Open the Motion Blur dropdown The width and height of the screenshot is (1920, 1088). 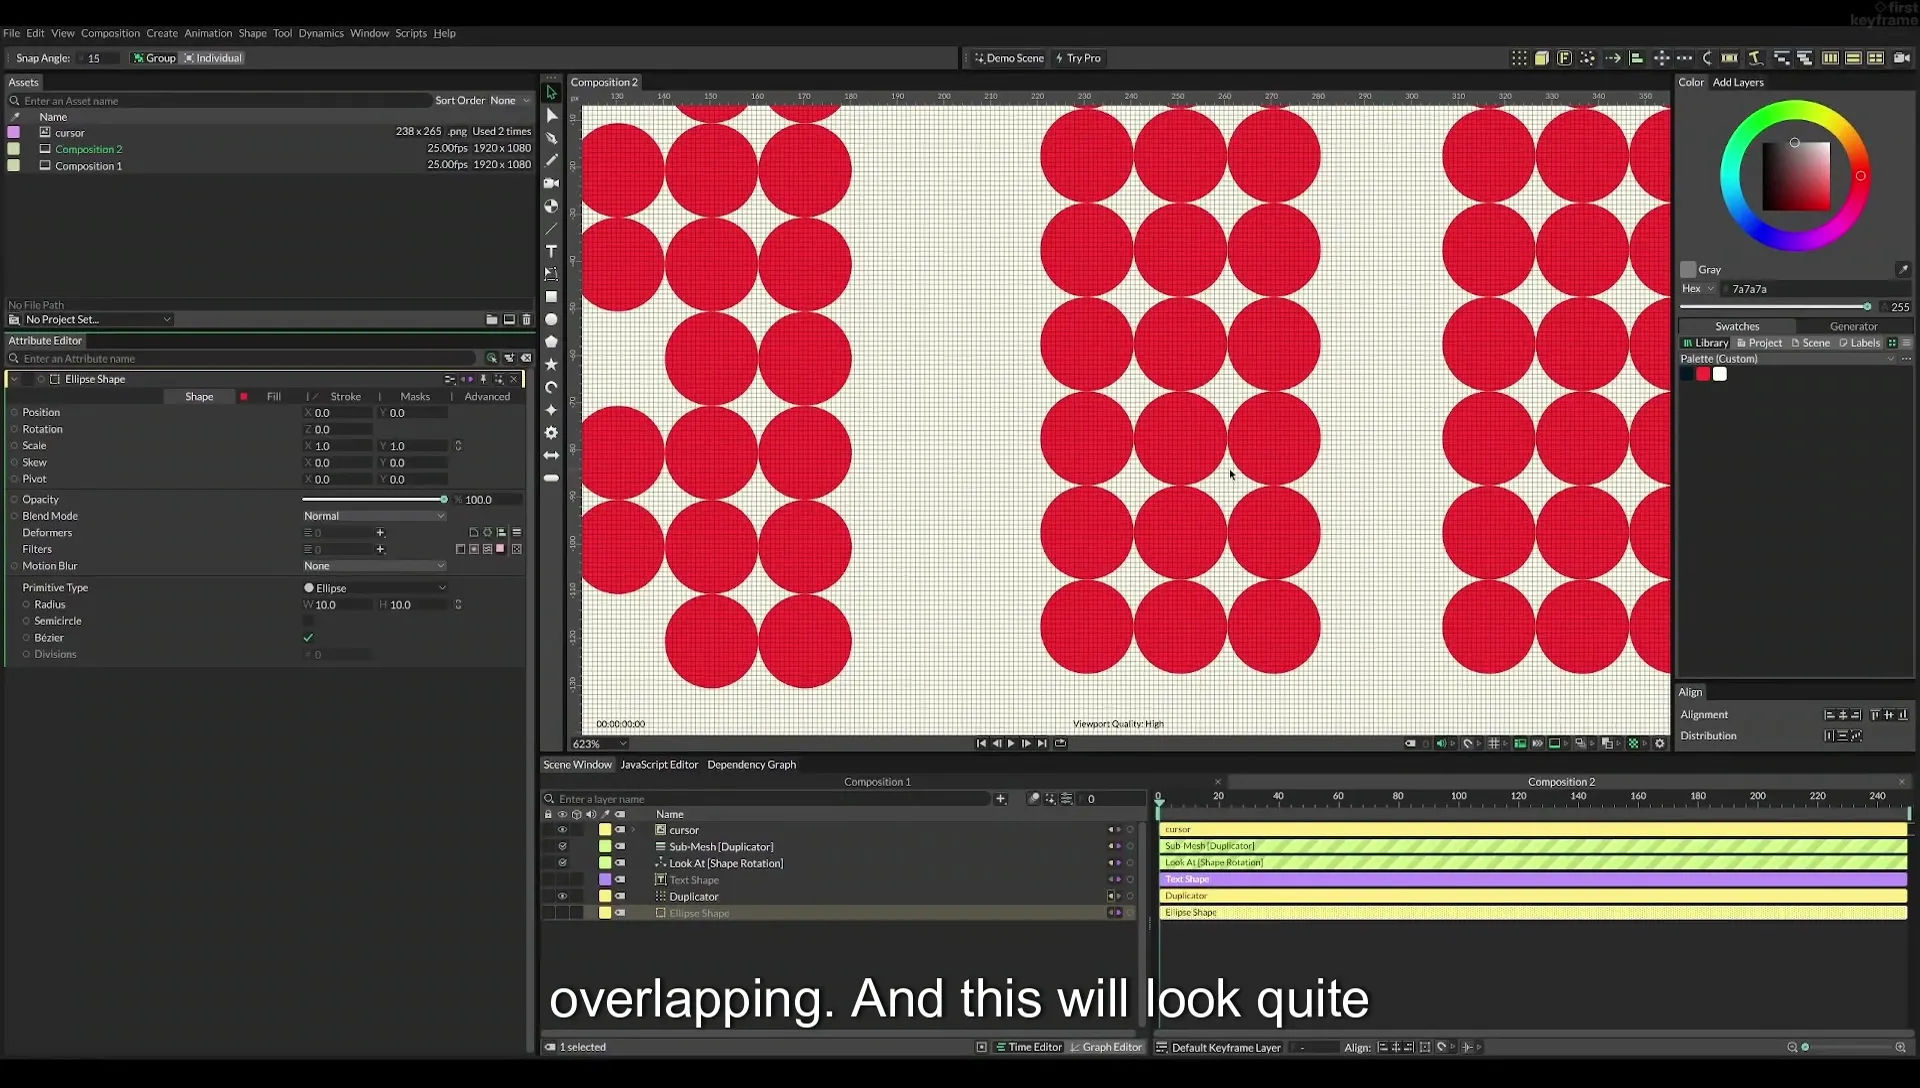(374, 566)
